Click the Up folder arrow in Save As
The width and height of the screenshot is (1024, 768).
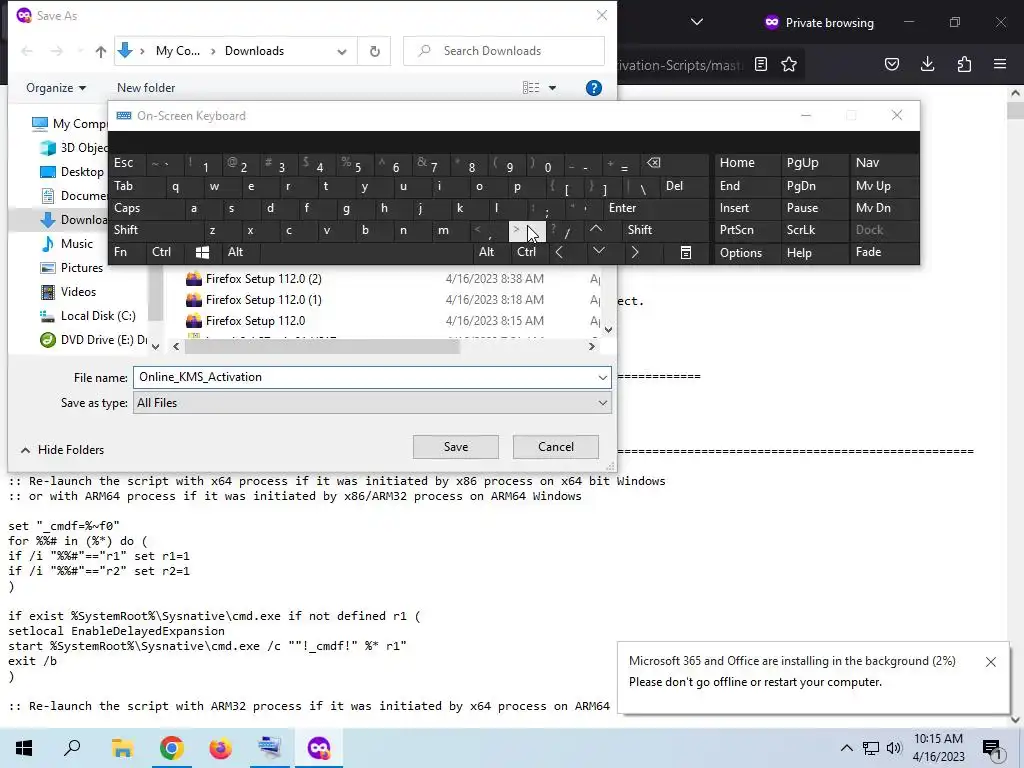(x=101, y=51)
